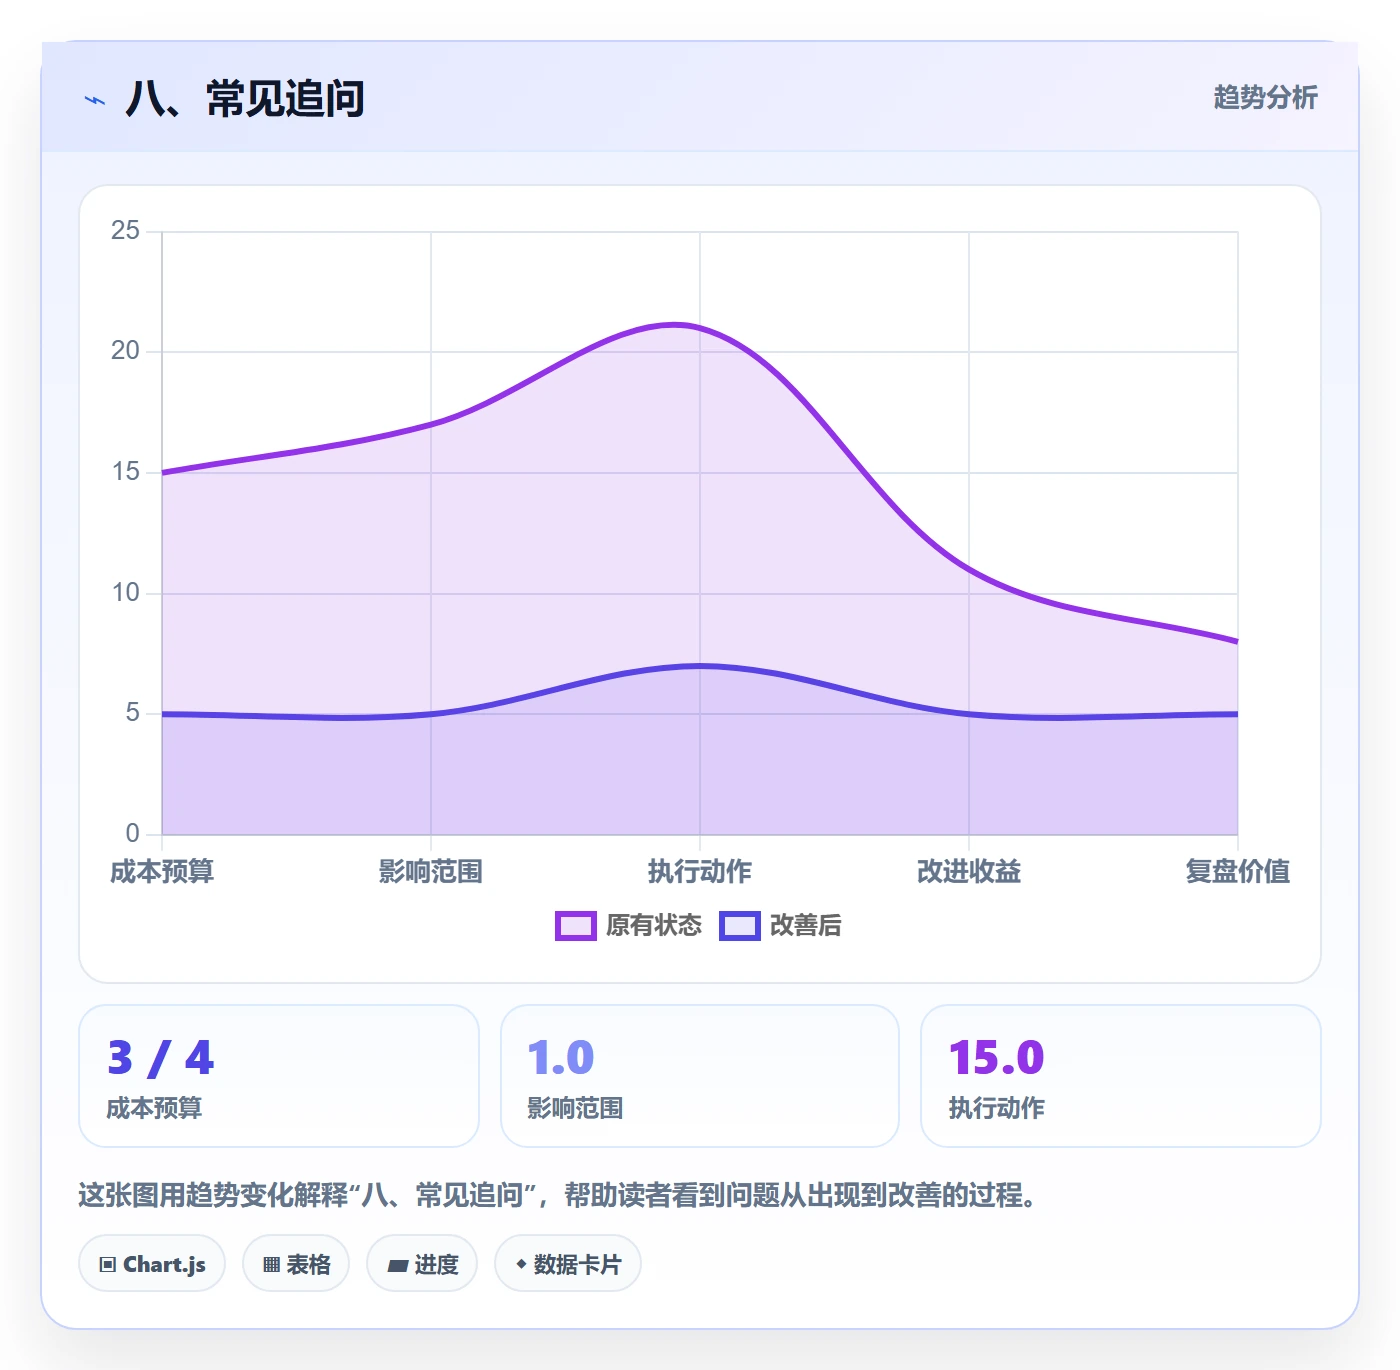Click the 执行动作 x-axis label

pos(700,872)
